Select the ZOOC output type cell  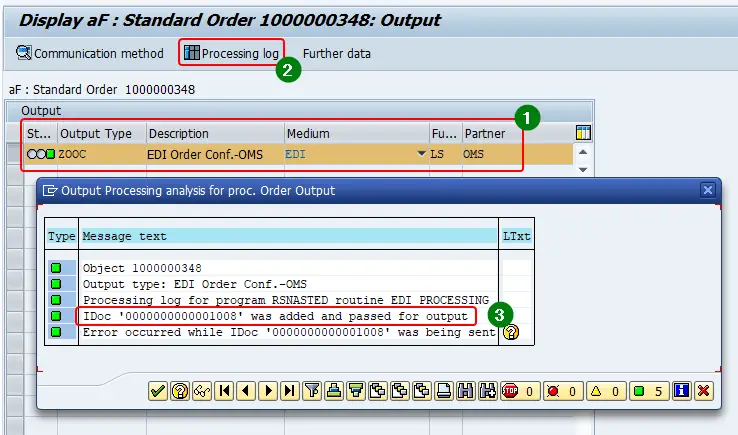tap(102, 154)
